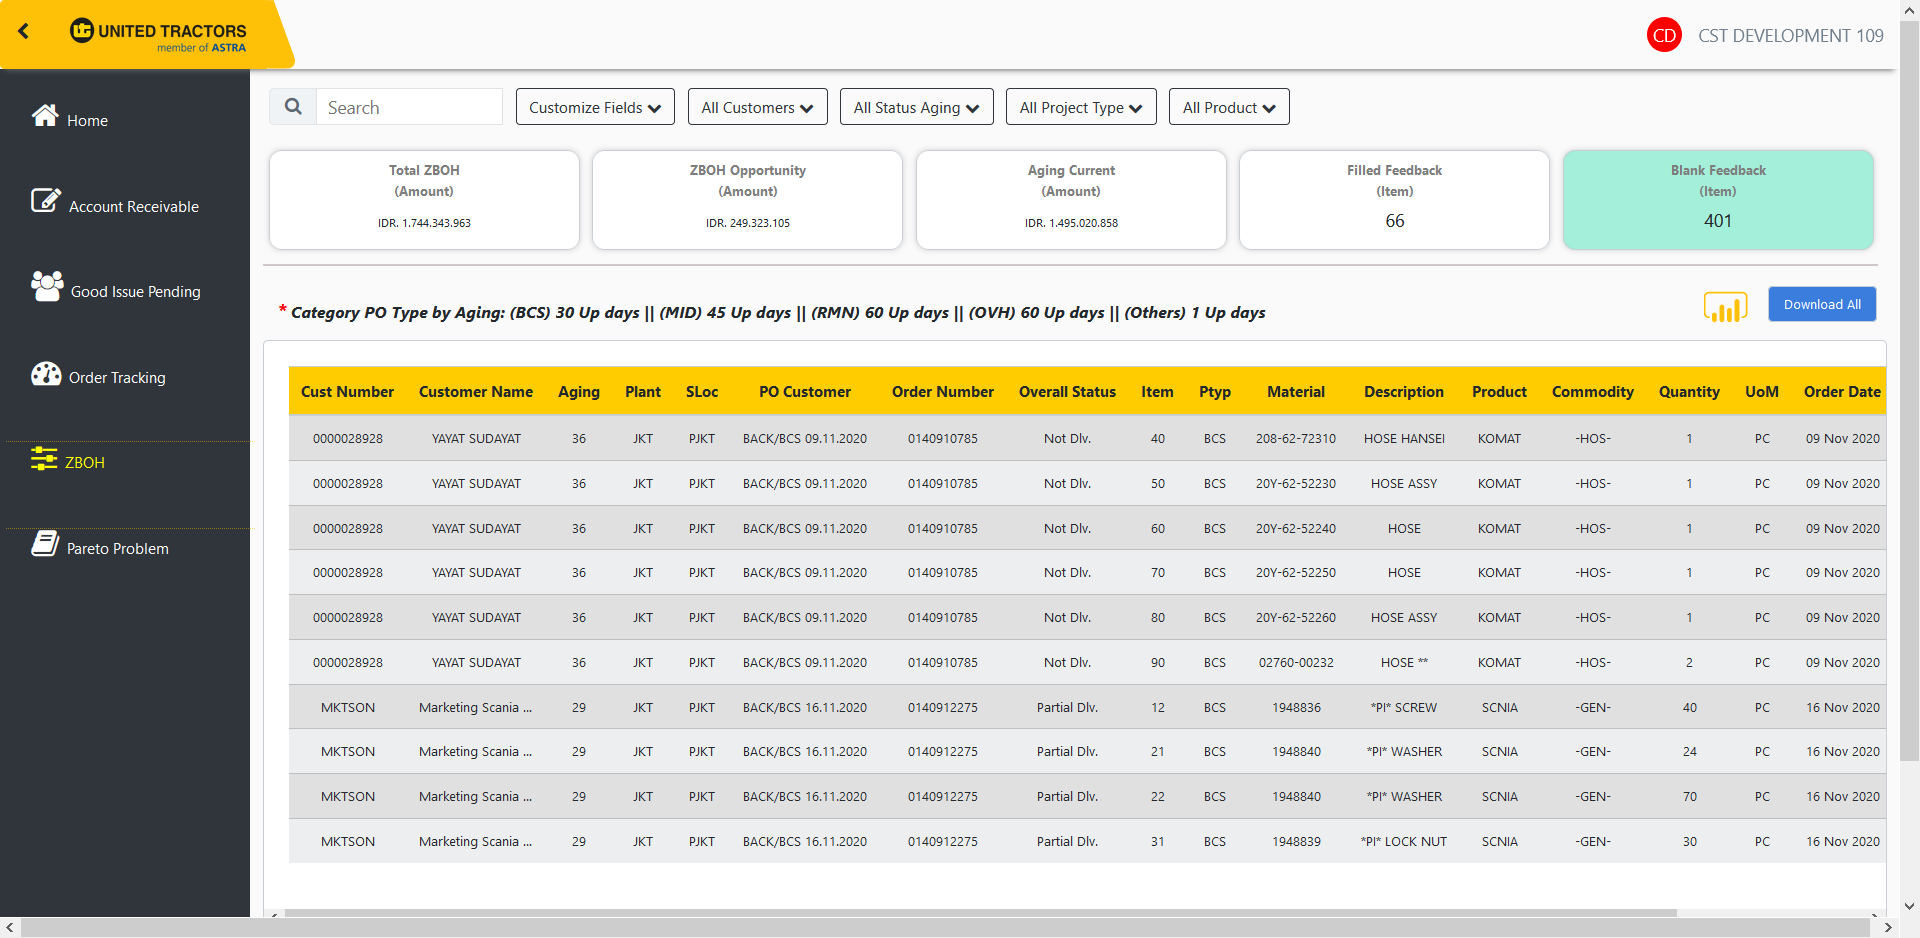The height and width of the screenshot is (938, 1920).
Task: Click description cell HOSE HANSEI
Action: click(1404, 438)
